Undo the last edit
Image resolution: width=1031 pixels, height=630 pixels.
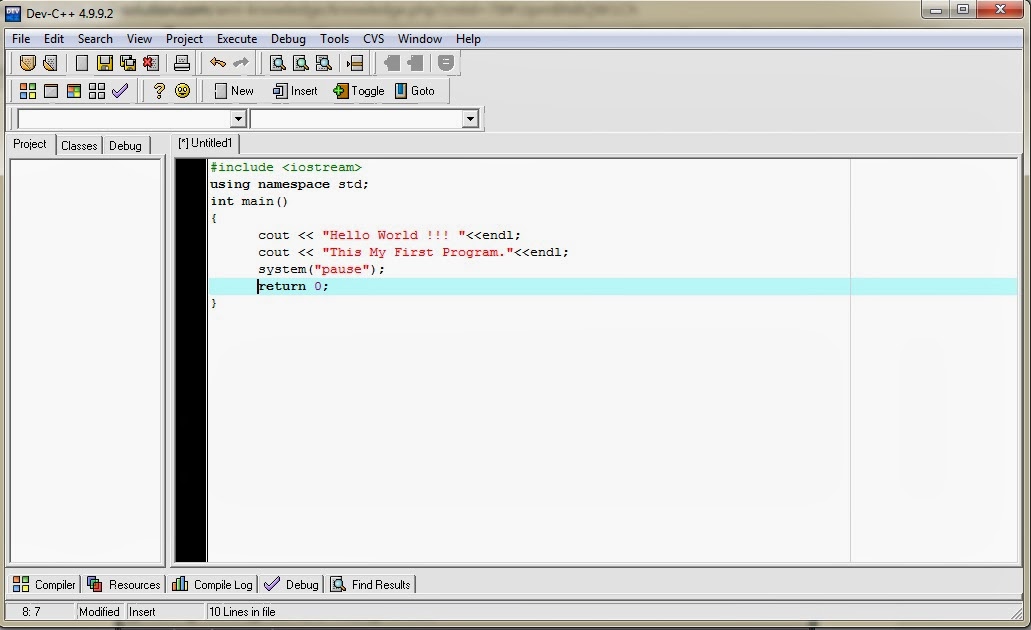click(217, 62)
